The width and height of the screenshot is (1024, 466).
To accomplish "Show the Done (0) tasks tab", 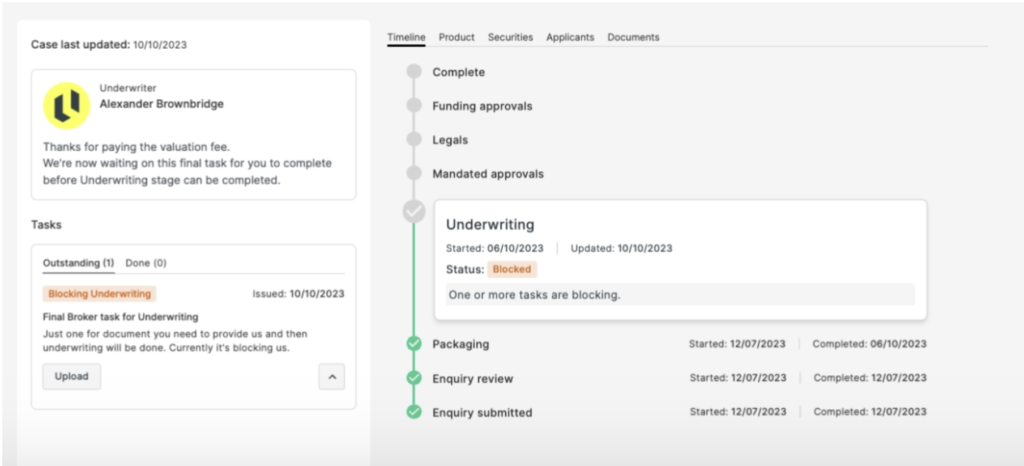I will pos(146,263).
